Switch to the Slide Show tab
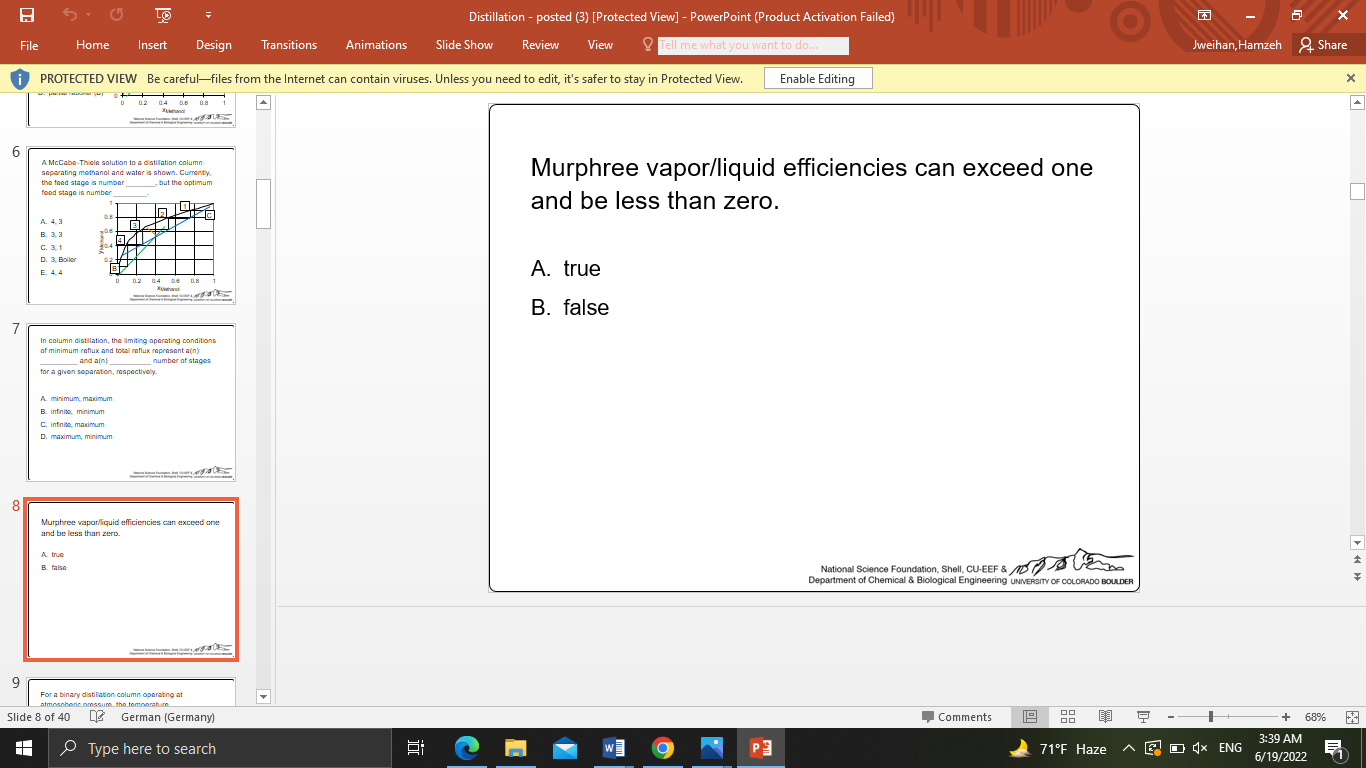The height and width of the screenshot is (768, 1366). coord(464,45)
